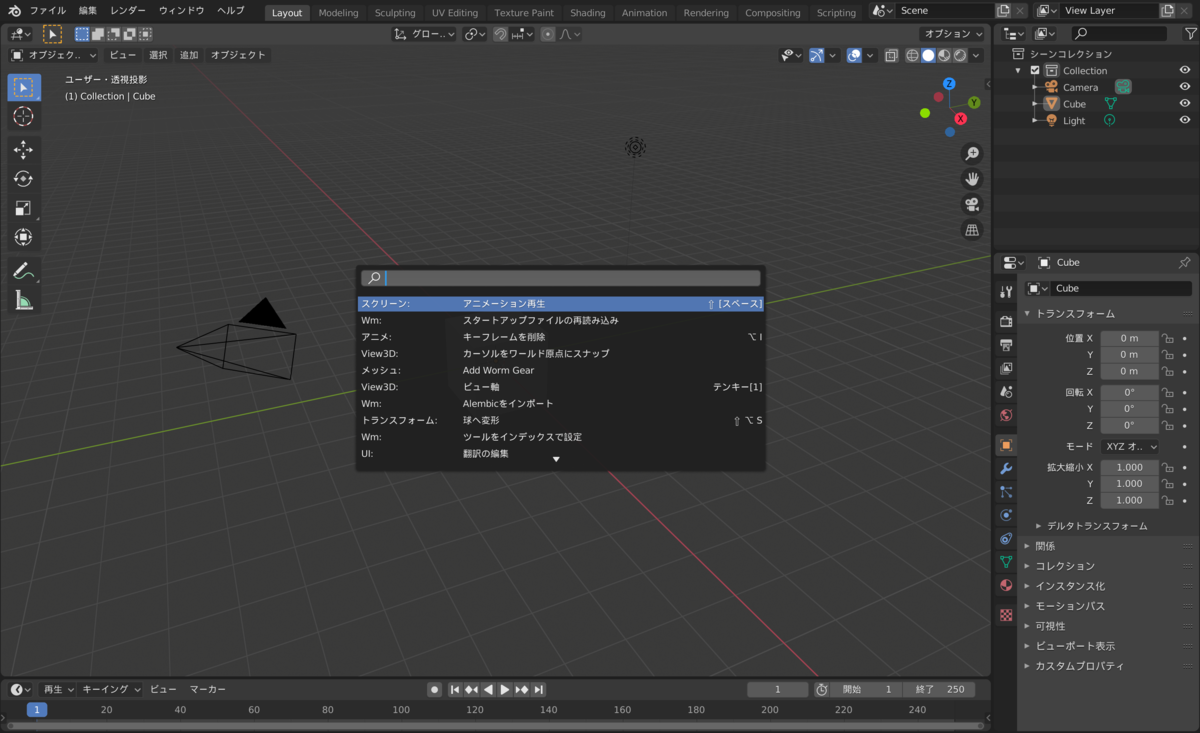Switch to rendered viewport shading
This screenshot has width=1200, height=733.
coord(960,56)
